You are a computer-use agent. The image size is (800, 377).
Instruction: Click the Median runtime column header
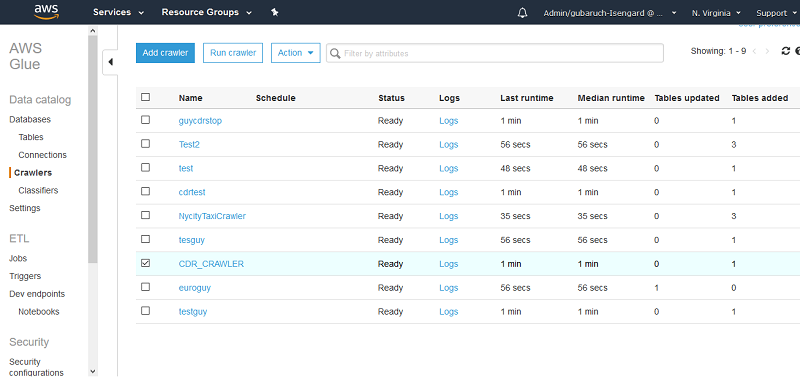611,98
